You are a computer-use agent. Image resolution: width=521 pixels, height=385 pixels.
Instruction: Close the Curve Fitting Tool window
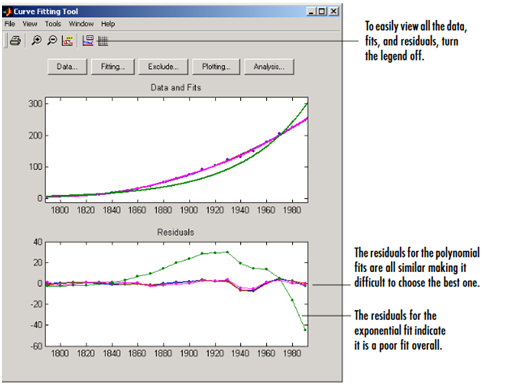coord(334,12)
